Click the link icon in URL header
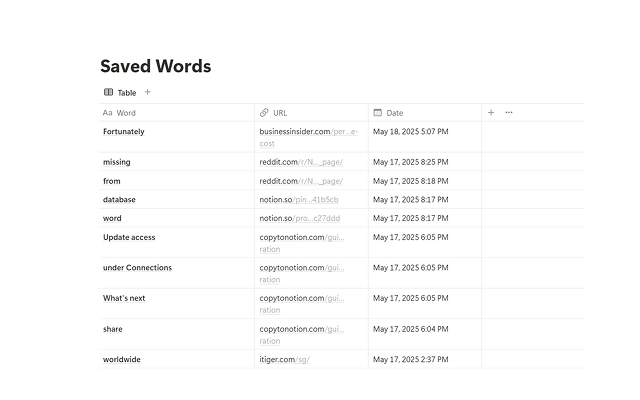 coord(264,113)
